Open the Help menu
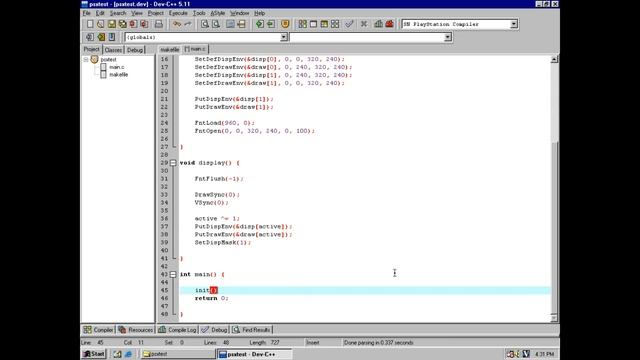Image resolution: width=640 pixels, height=360 pixels. tap(260, 13)
